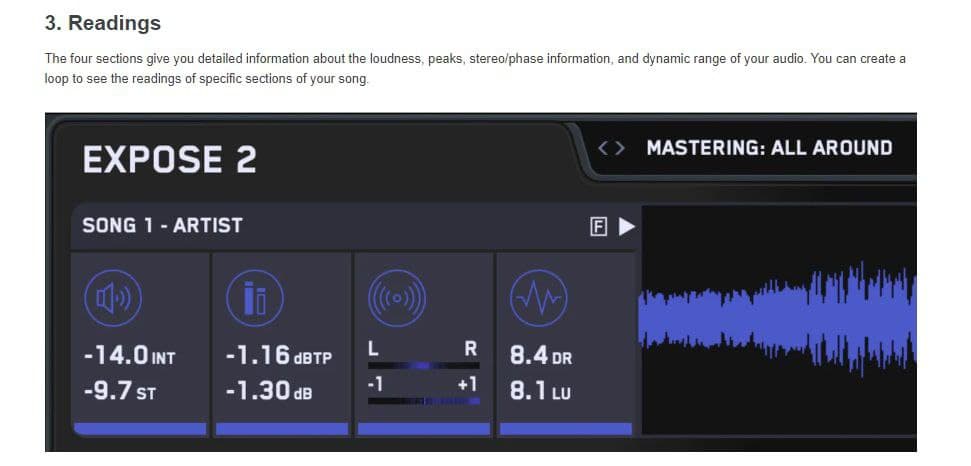Screen dimensions: 971x466
Task: Click the -14.0 INT loudness reading
Action: click(129, 356)
